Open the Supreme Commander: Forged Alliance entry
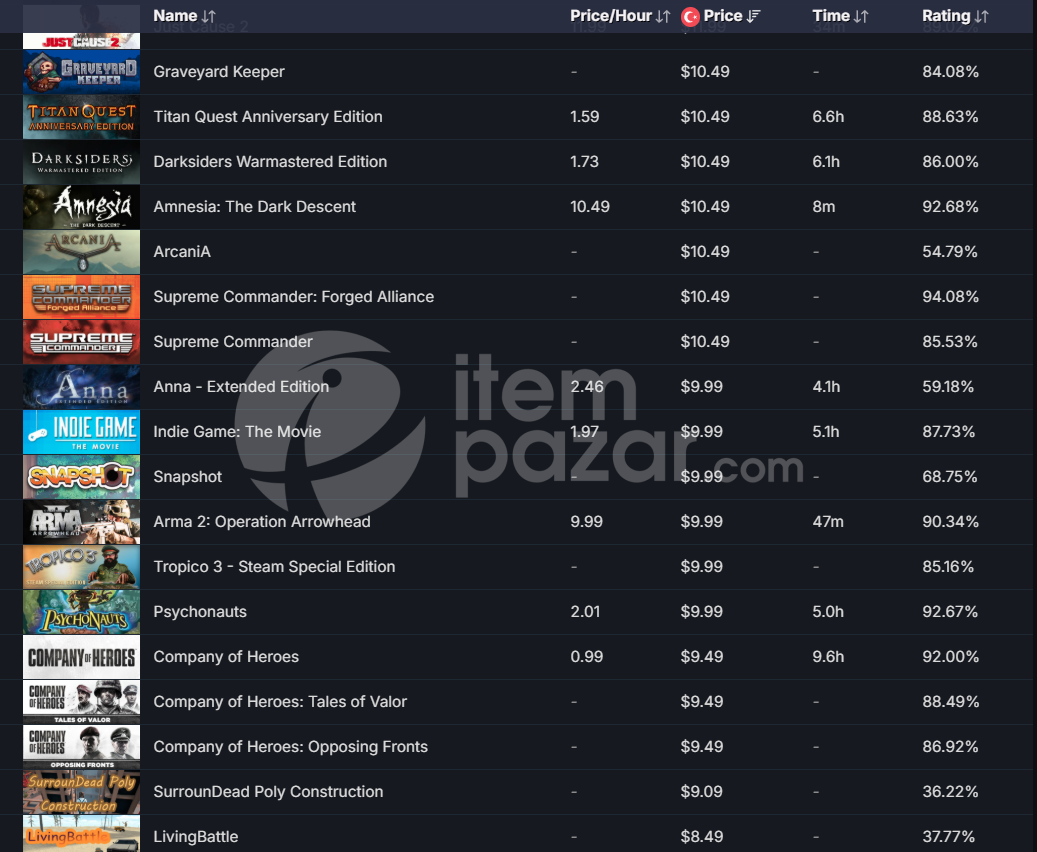This screenshot has width=1037, height=852. click(x=294, y=297)
